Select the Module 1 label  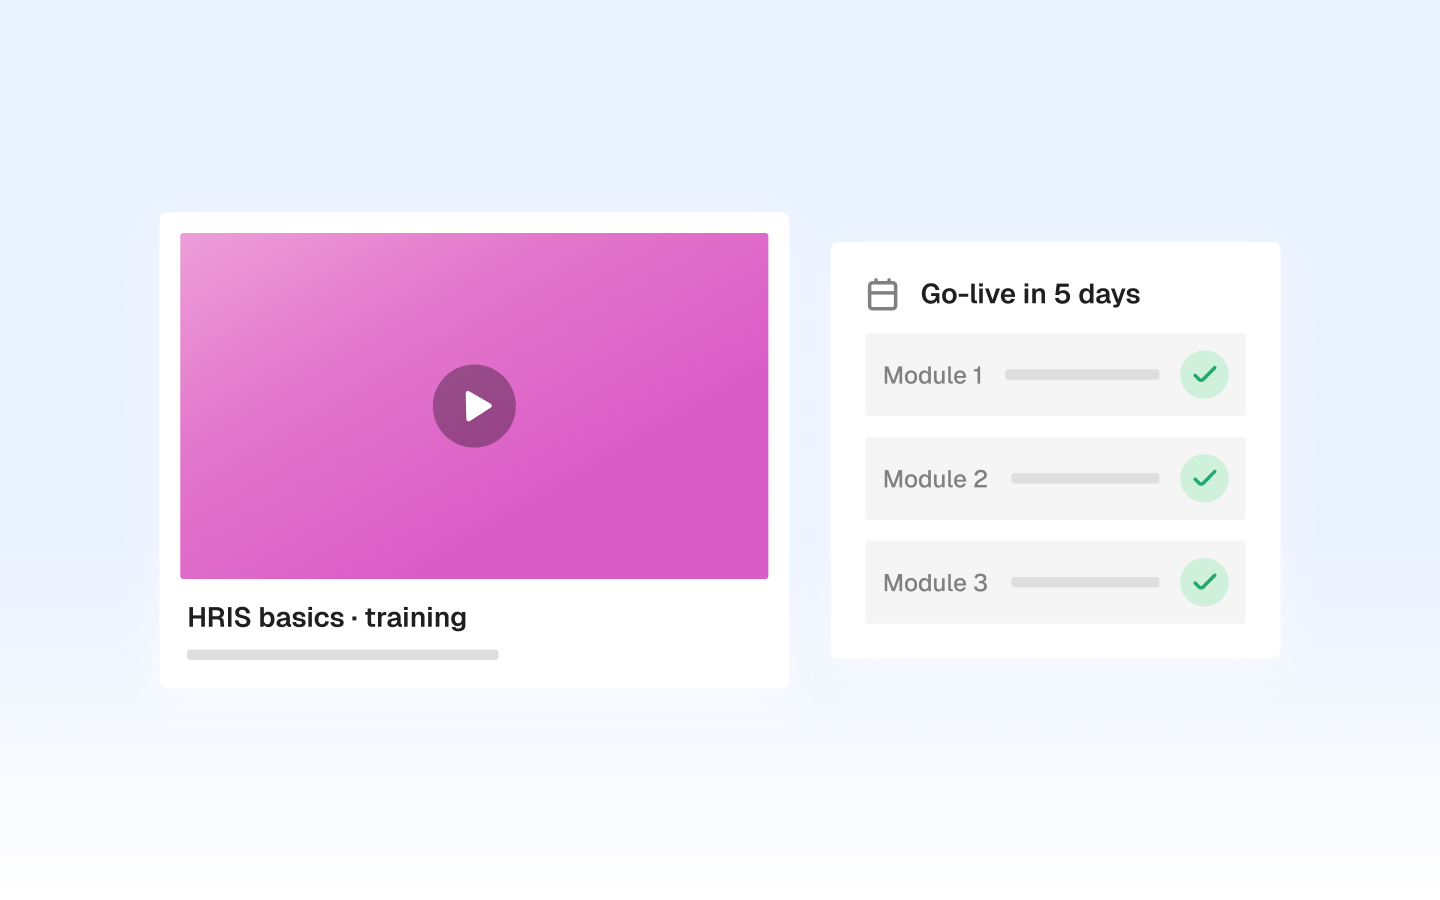[x=933, y=375]
